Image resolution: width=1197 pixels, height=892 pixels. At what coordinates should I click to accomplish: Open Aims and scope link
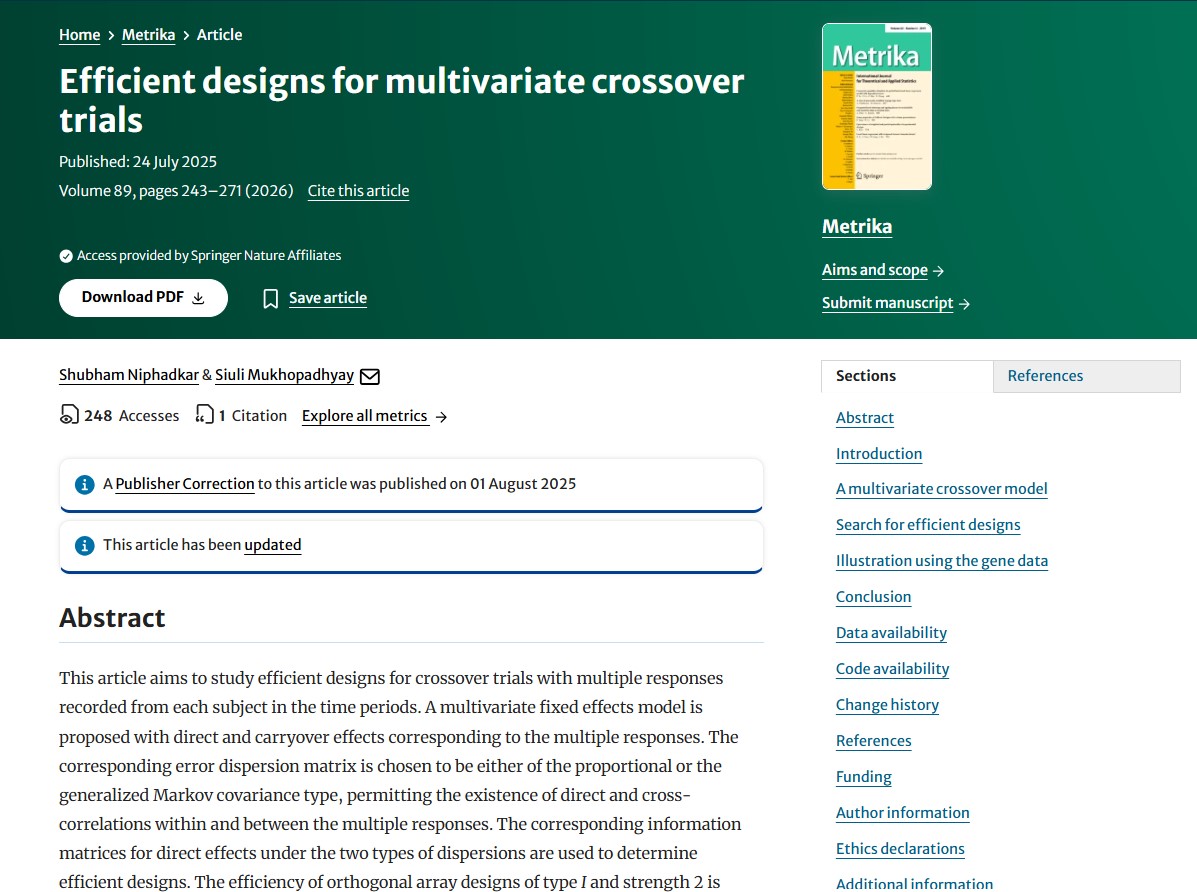pos(875,270)
